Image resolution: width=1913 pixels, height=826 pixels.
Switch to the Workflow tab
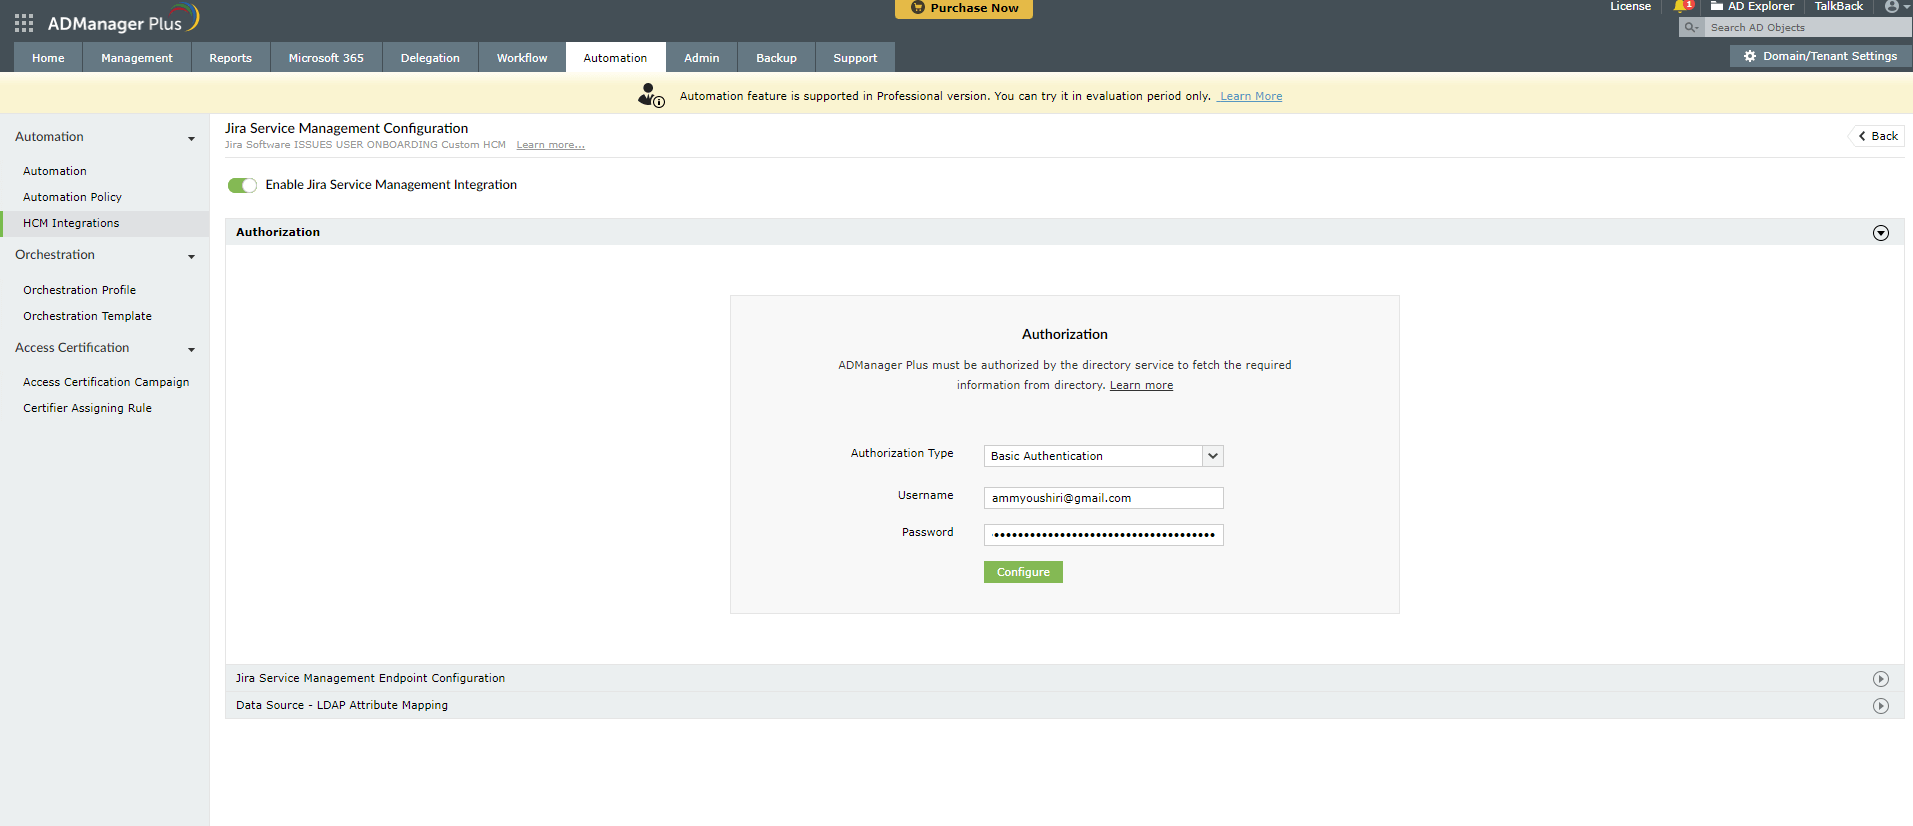522,58
